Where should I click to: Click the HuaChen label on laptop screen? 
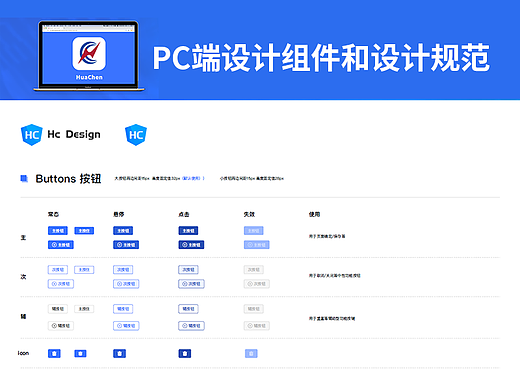pos(89,77)
